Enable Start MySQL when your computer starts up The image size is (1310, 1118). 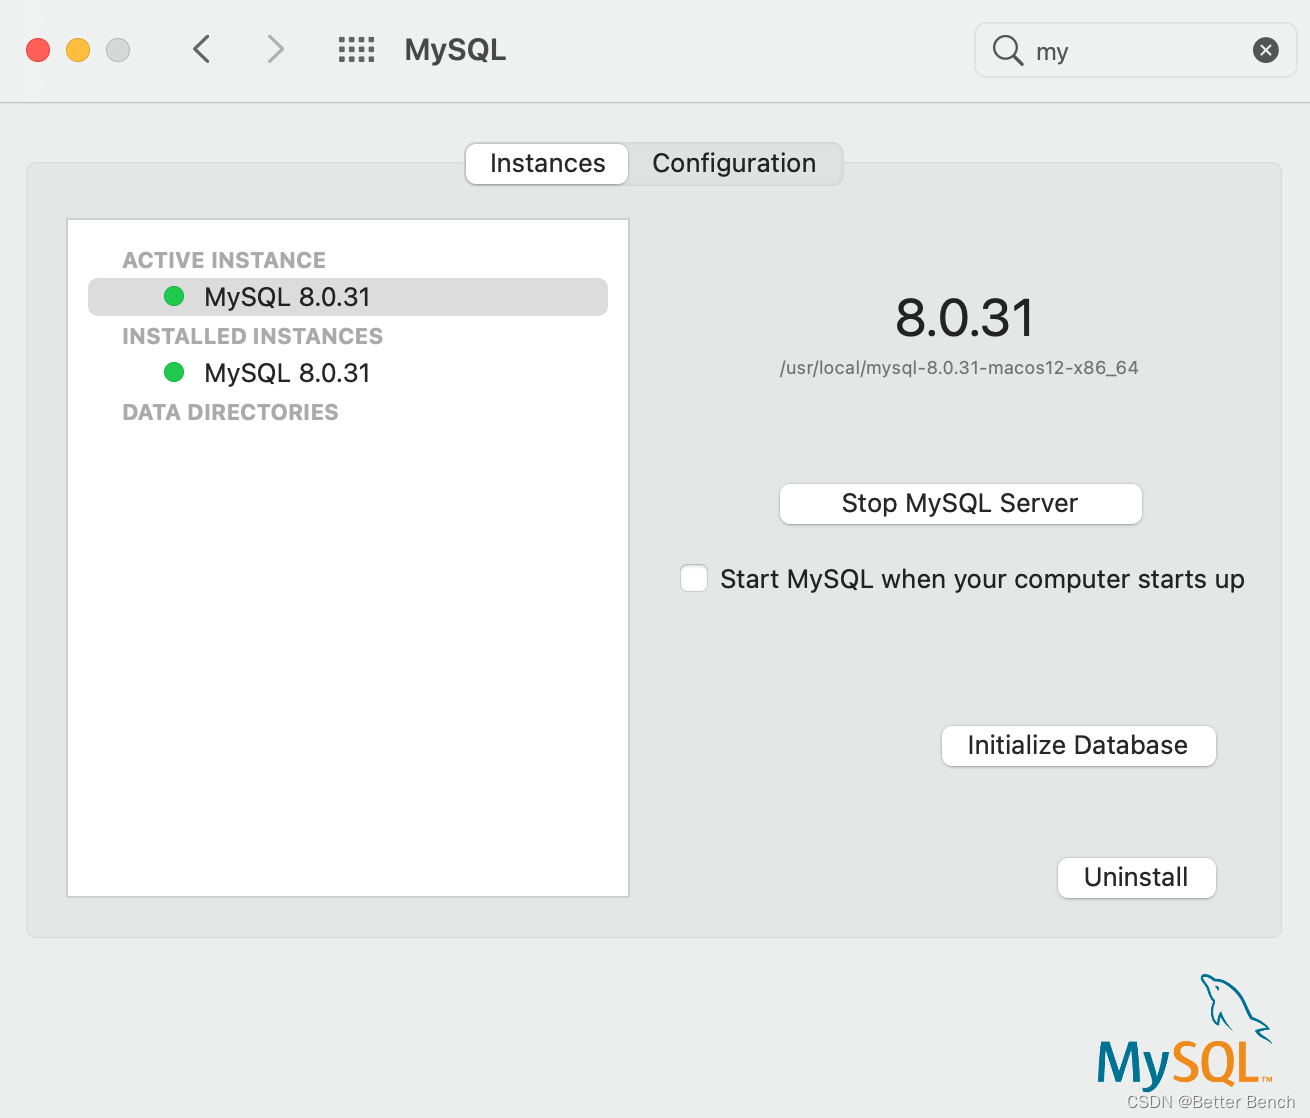(694, 578)
